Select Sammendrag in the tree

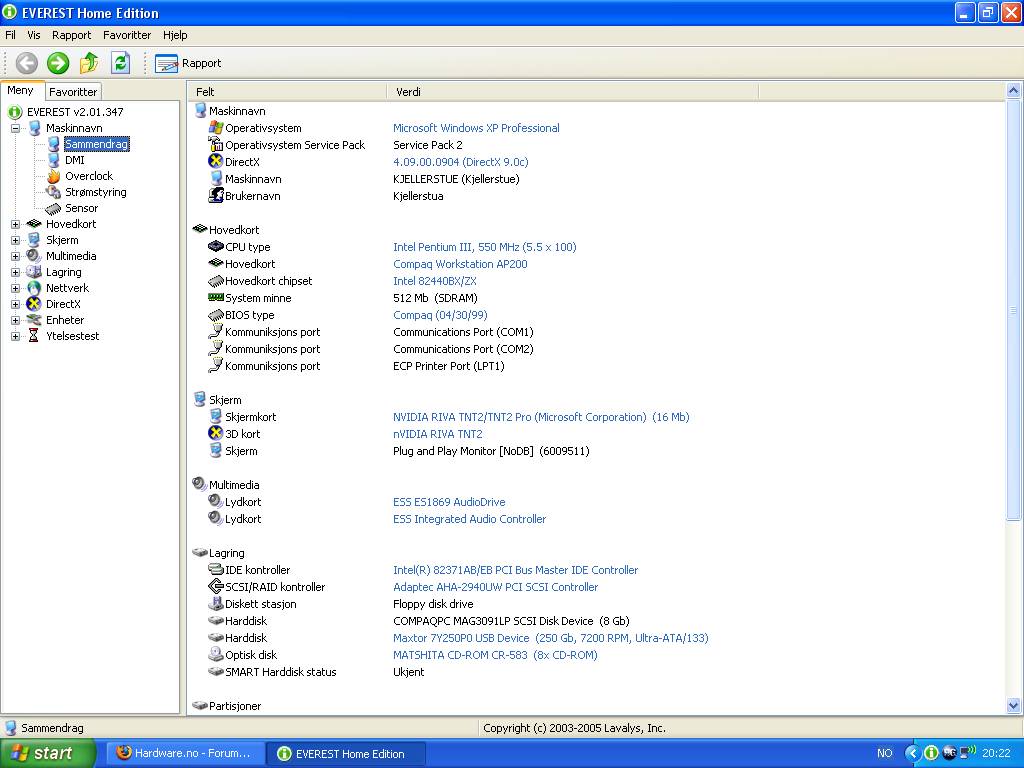(97, 144)
